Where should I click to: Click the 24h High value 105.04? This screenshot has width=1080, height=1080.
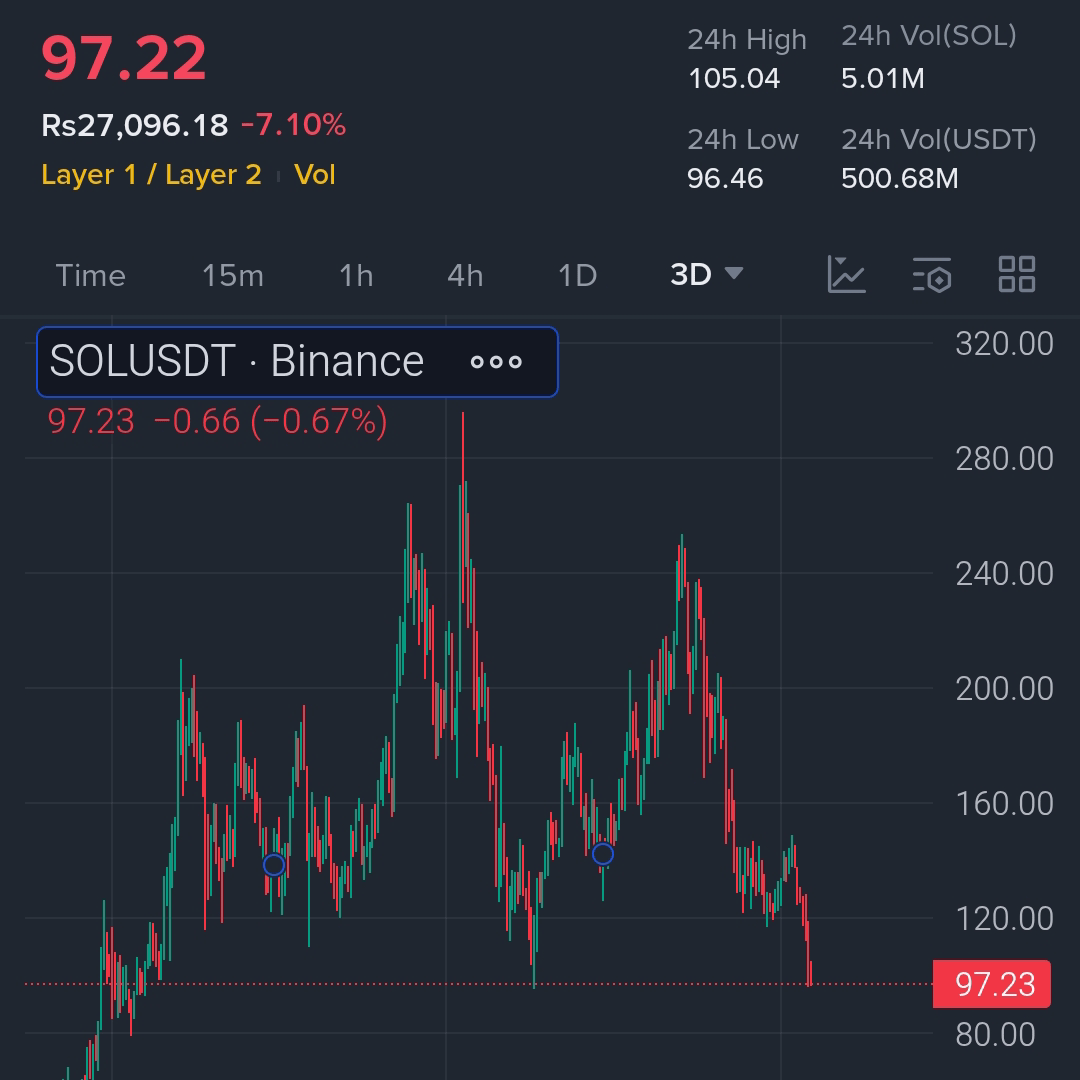pos(734,79)
